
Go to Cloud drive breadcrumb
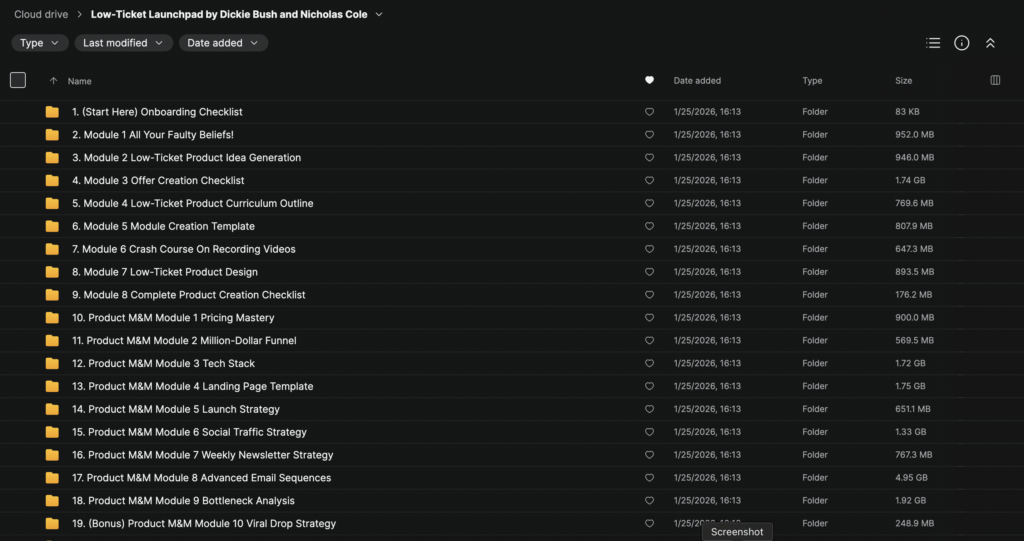[39, 15]
